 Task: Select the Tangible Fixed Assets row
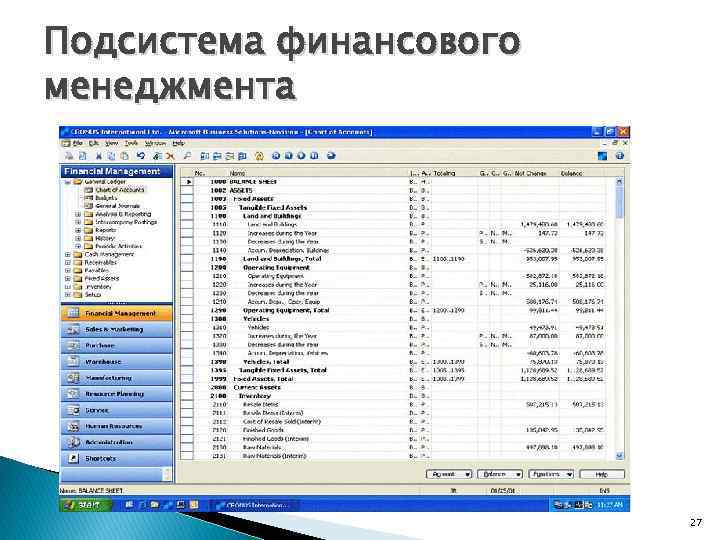(393, 208)
